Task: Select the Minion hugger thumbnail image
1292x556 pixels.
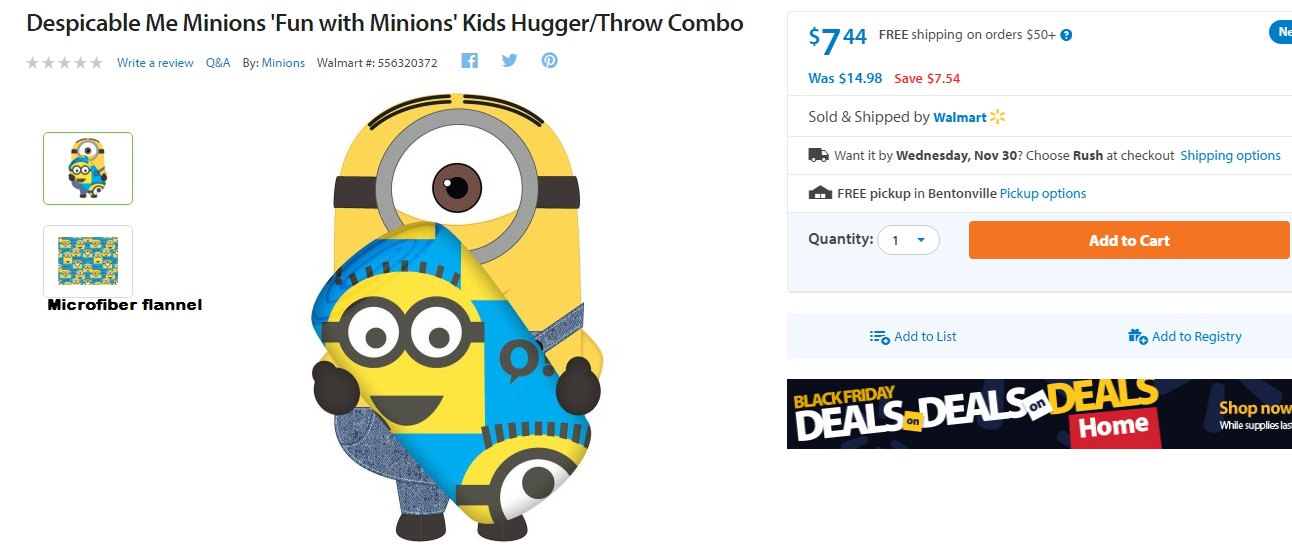Action: point(88,168)
